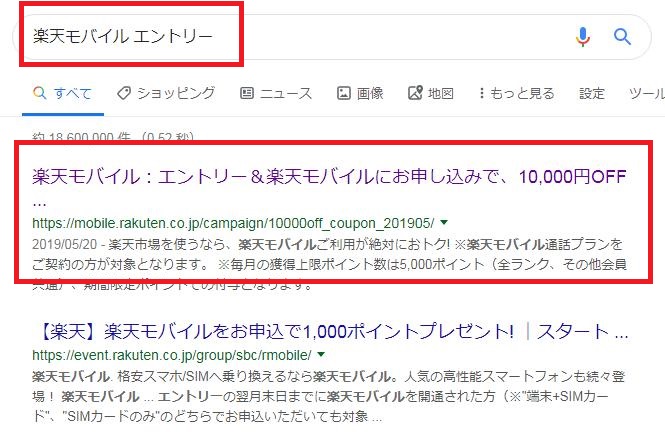Switch to the ショッピング tab
The height and width of the screenshot is (440, 665).
(x=166, y=93)
